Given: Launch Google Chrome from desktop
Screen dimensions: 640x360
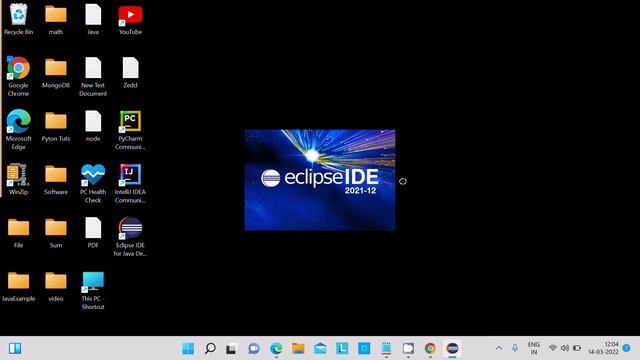Looking at the screenshot, I should pyautogui.click(x=18, y=76).
